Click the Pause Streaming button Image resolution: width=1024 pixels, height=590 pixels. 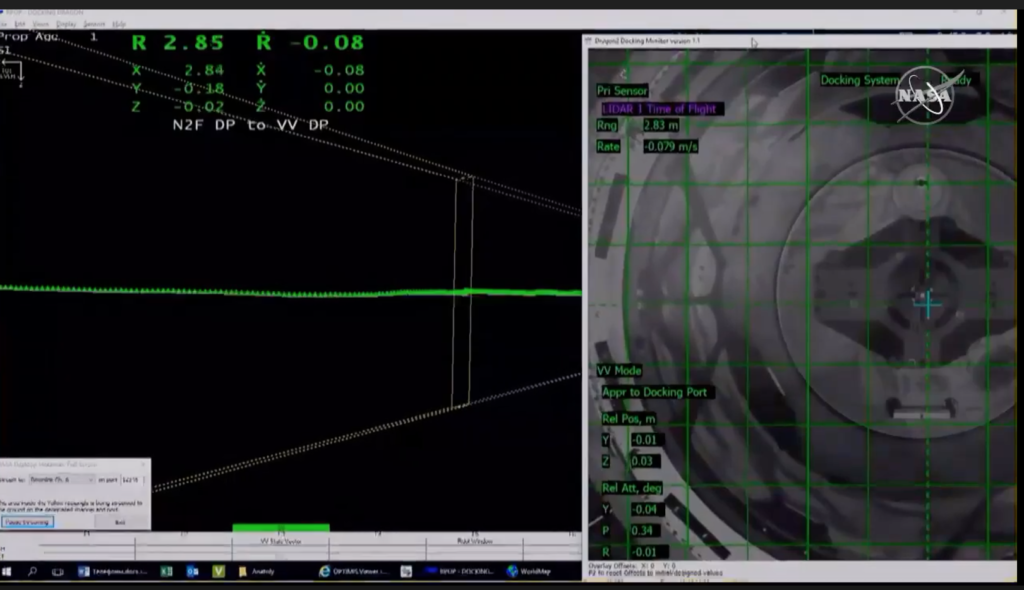(x=27, y=522)
